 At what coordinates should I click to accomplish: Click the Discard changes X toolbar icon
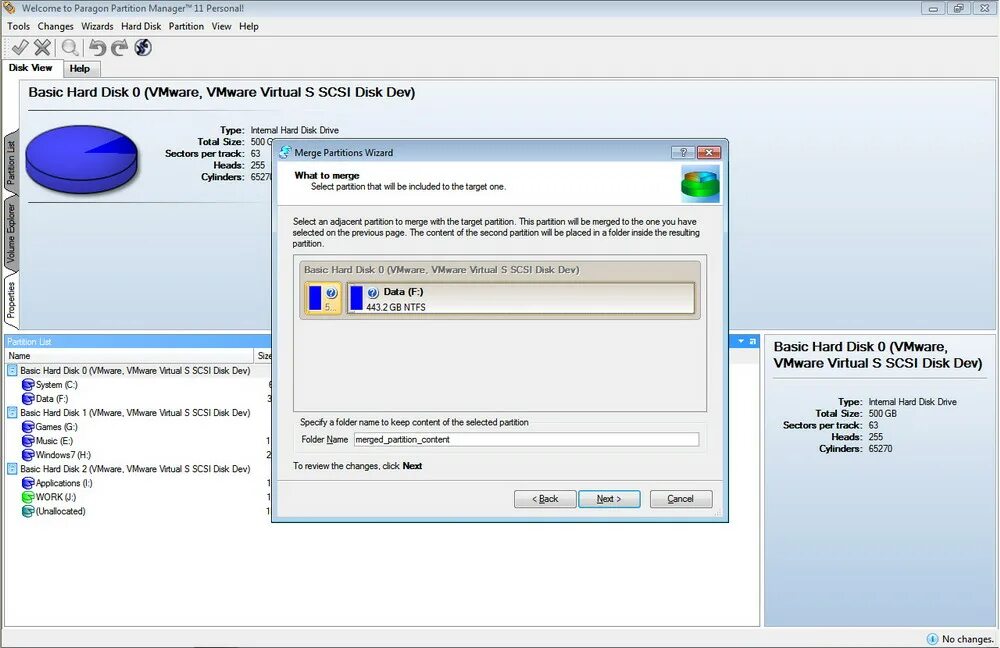42,48
